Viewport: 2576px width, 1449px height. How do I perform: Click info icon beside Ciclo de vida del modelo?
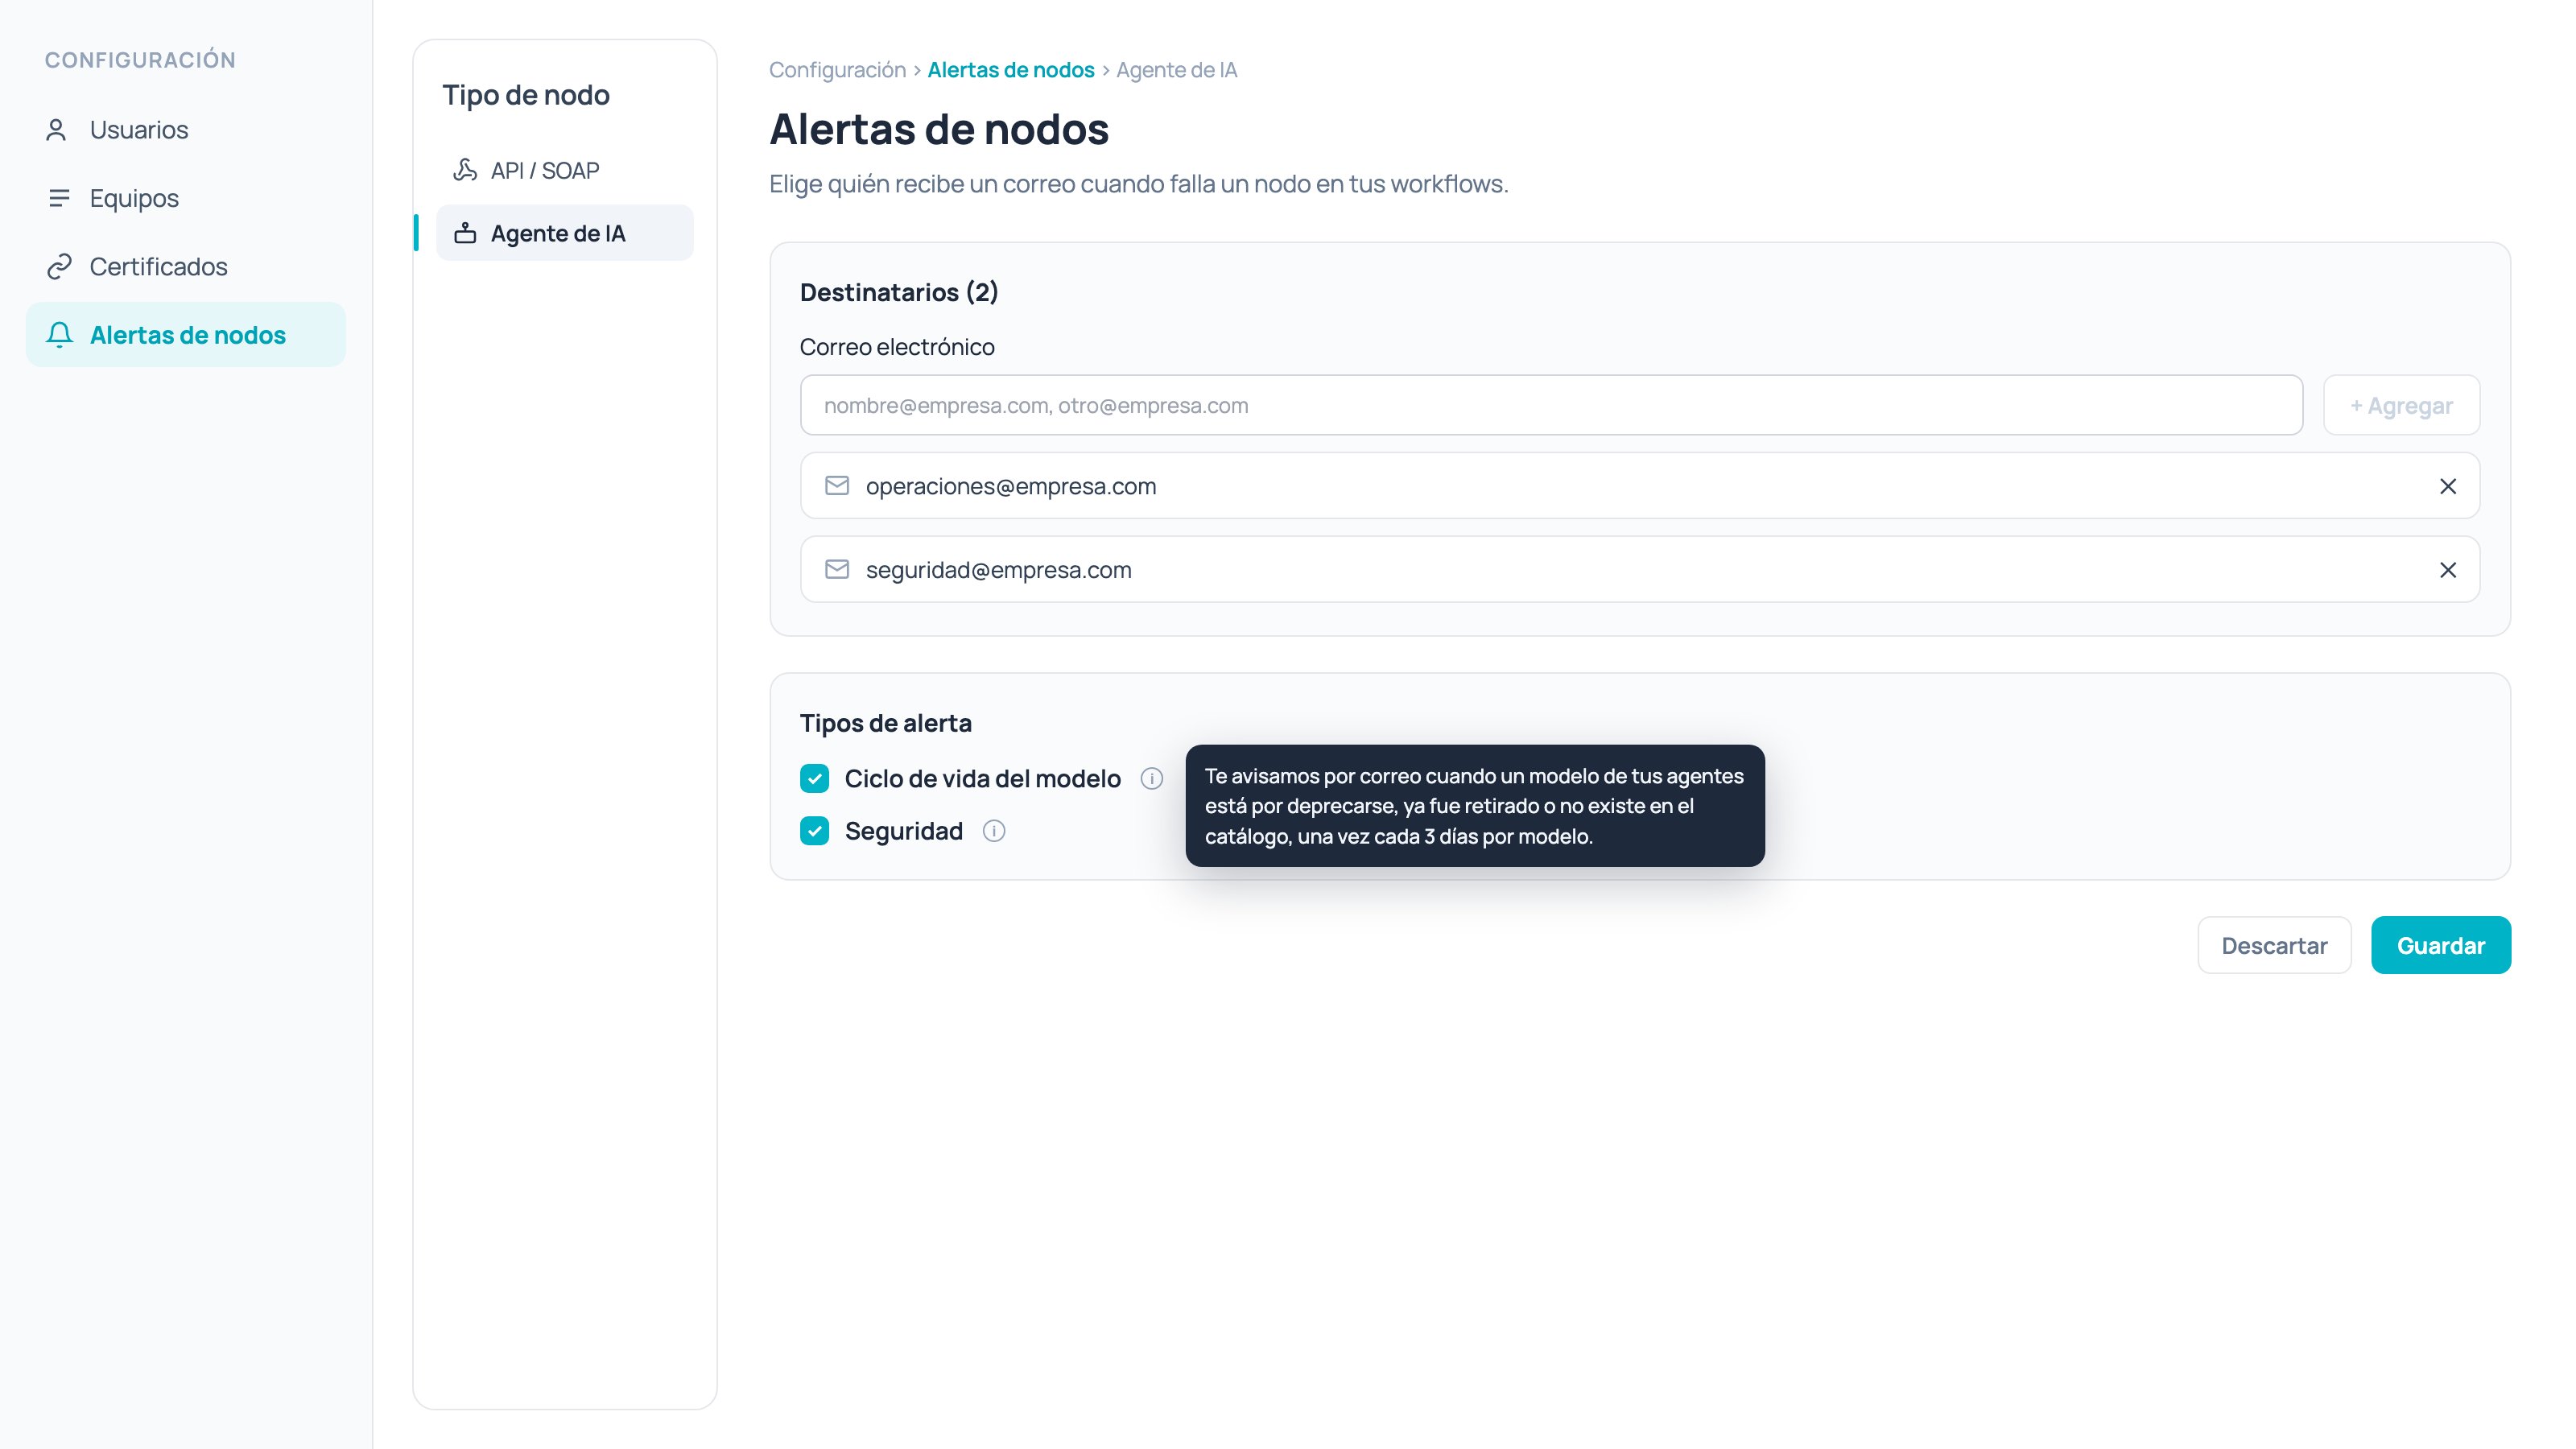1151,778
